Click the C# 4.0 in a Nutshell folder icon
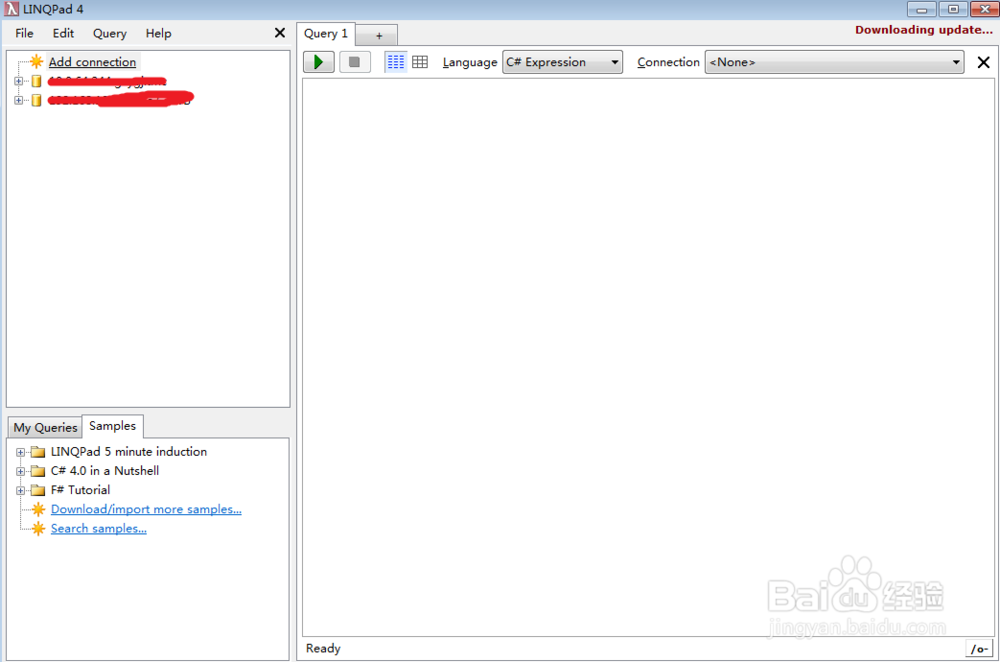The image size is (1000, 662). (x=38, y=471)
